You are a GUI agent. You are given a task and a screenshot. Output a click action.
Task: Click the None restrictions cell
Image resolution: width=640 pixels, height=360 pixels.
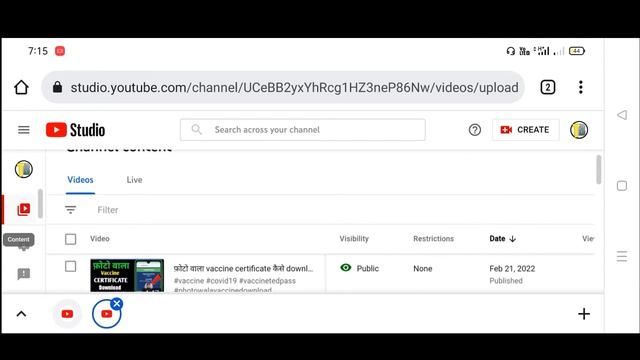[x=422, y=269]
